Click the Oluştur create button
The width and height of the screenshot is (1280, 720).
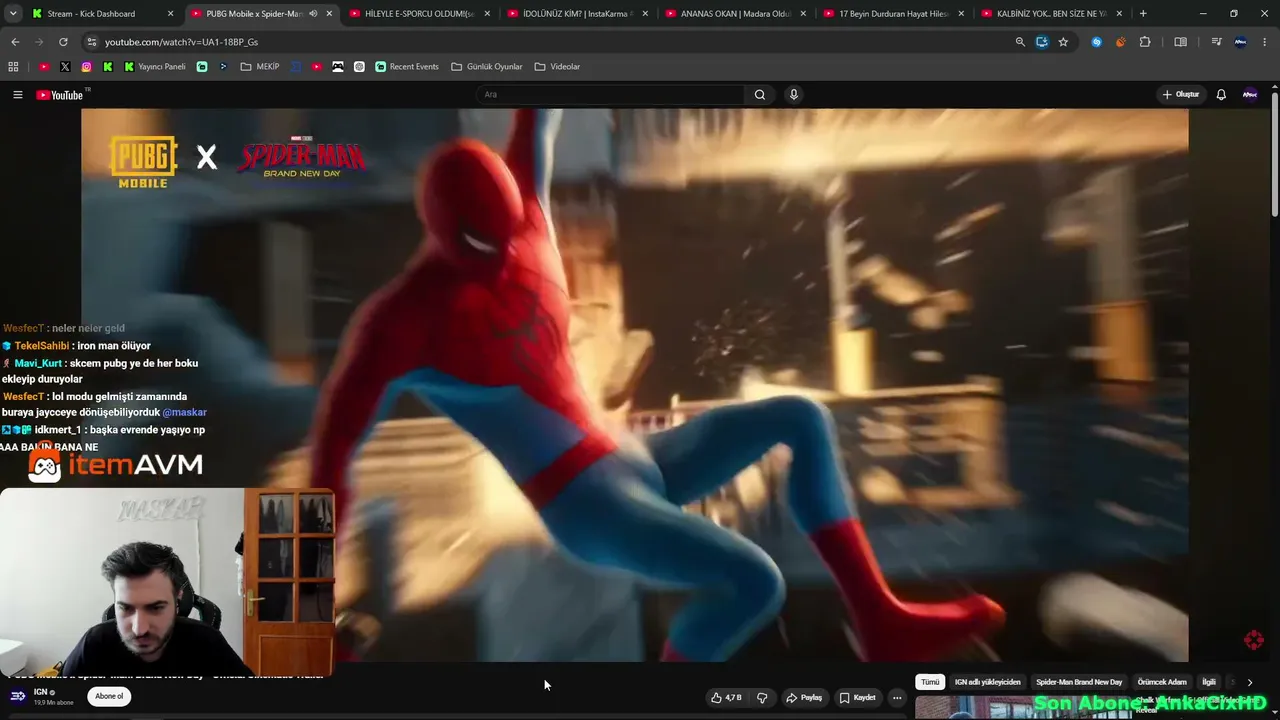click(x=1181, y=95)
